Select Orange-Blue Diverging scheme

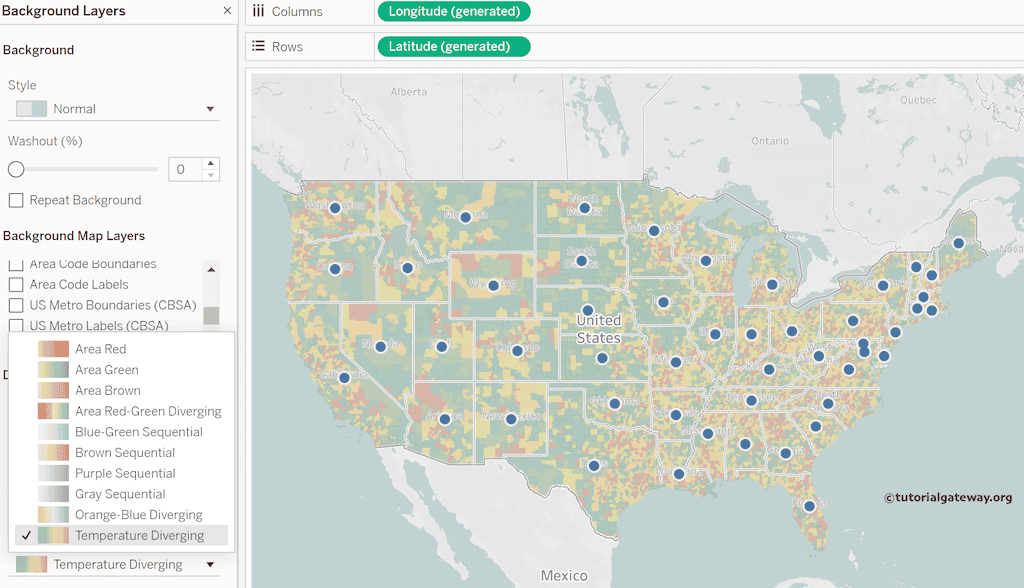click(121, 515)
